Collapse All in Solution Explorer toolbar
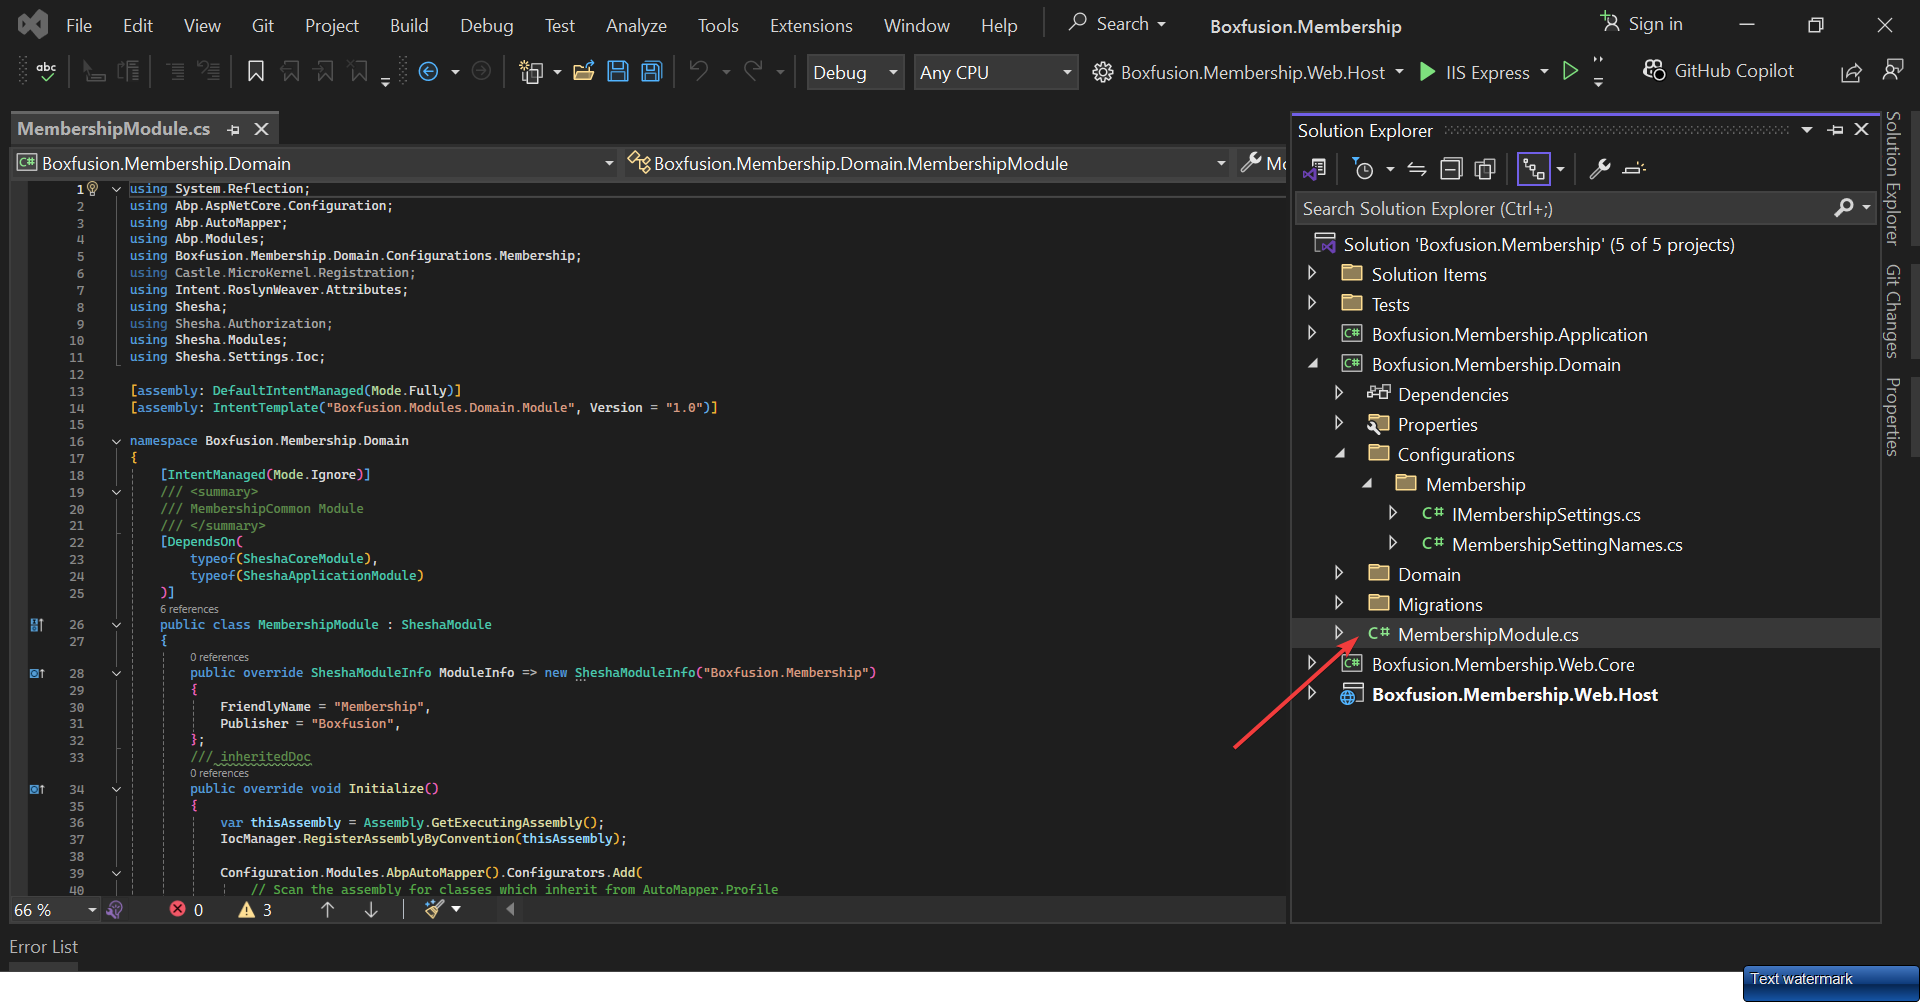Screen dimensions: 1920x1002 tap(1451, 169)
